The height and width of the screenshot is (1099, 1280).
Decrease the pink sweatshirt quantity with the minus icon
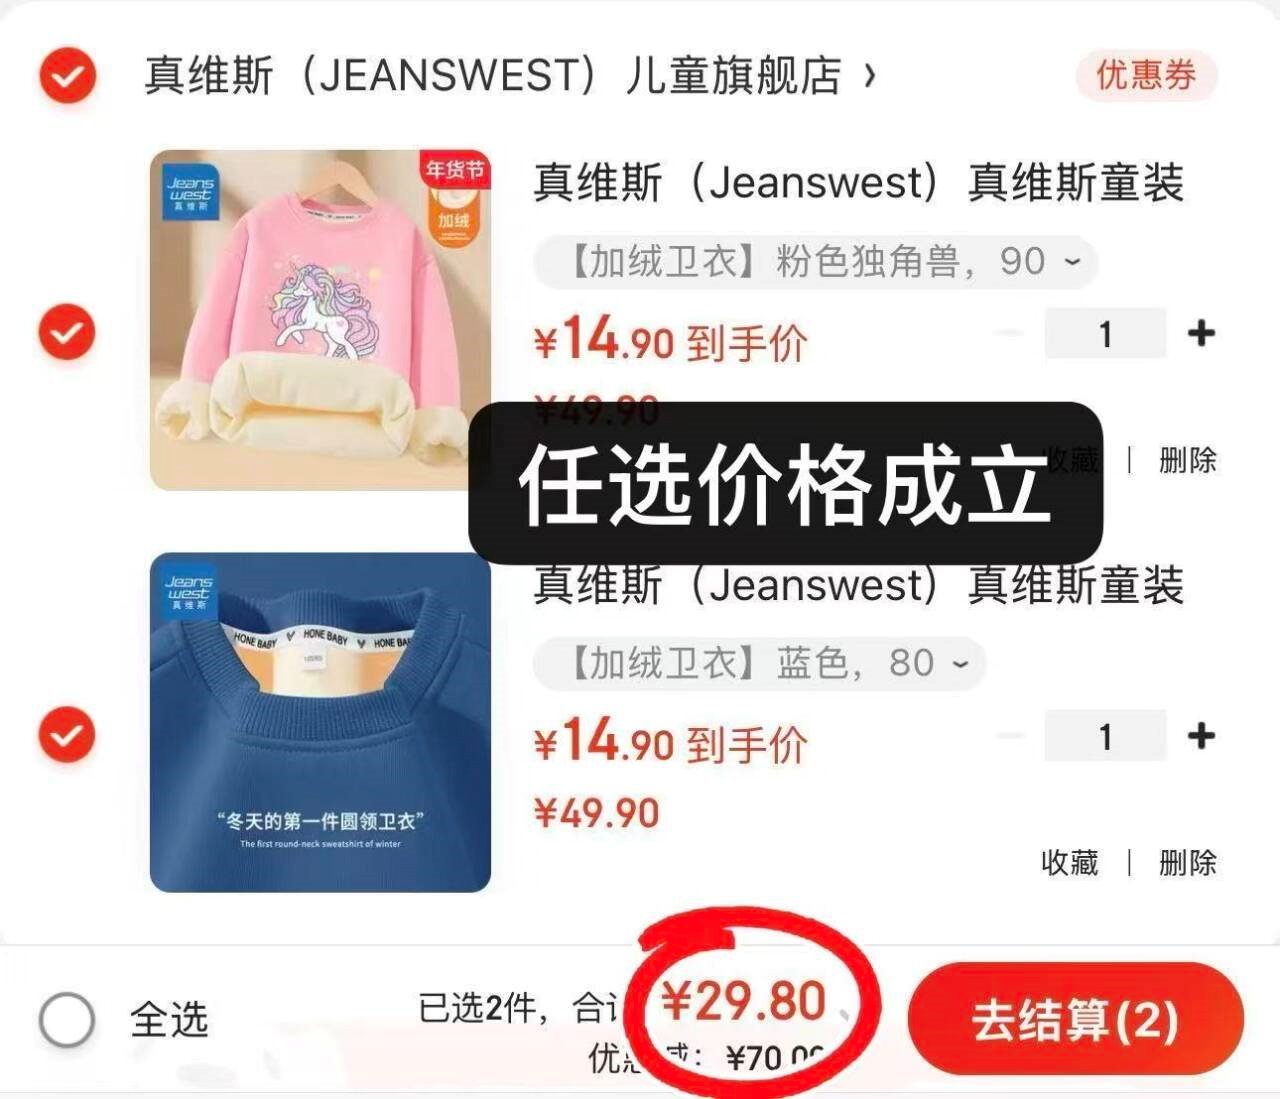[1011, 333]
